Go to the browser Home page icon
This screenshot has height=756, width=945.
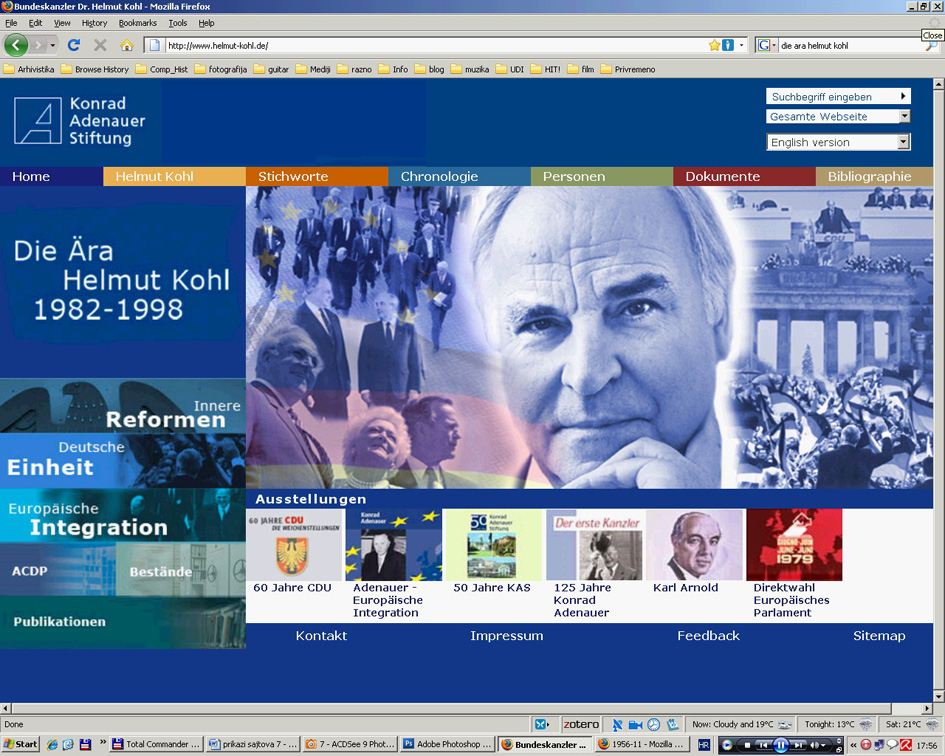pyautogui.click(x=127, y=45)
